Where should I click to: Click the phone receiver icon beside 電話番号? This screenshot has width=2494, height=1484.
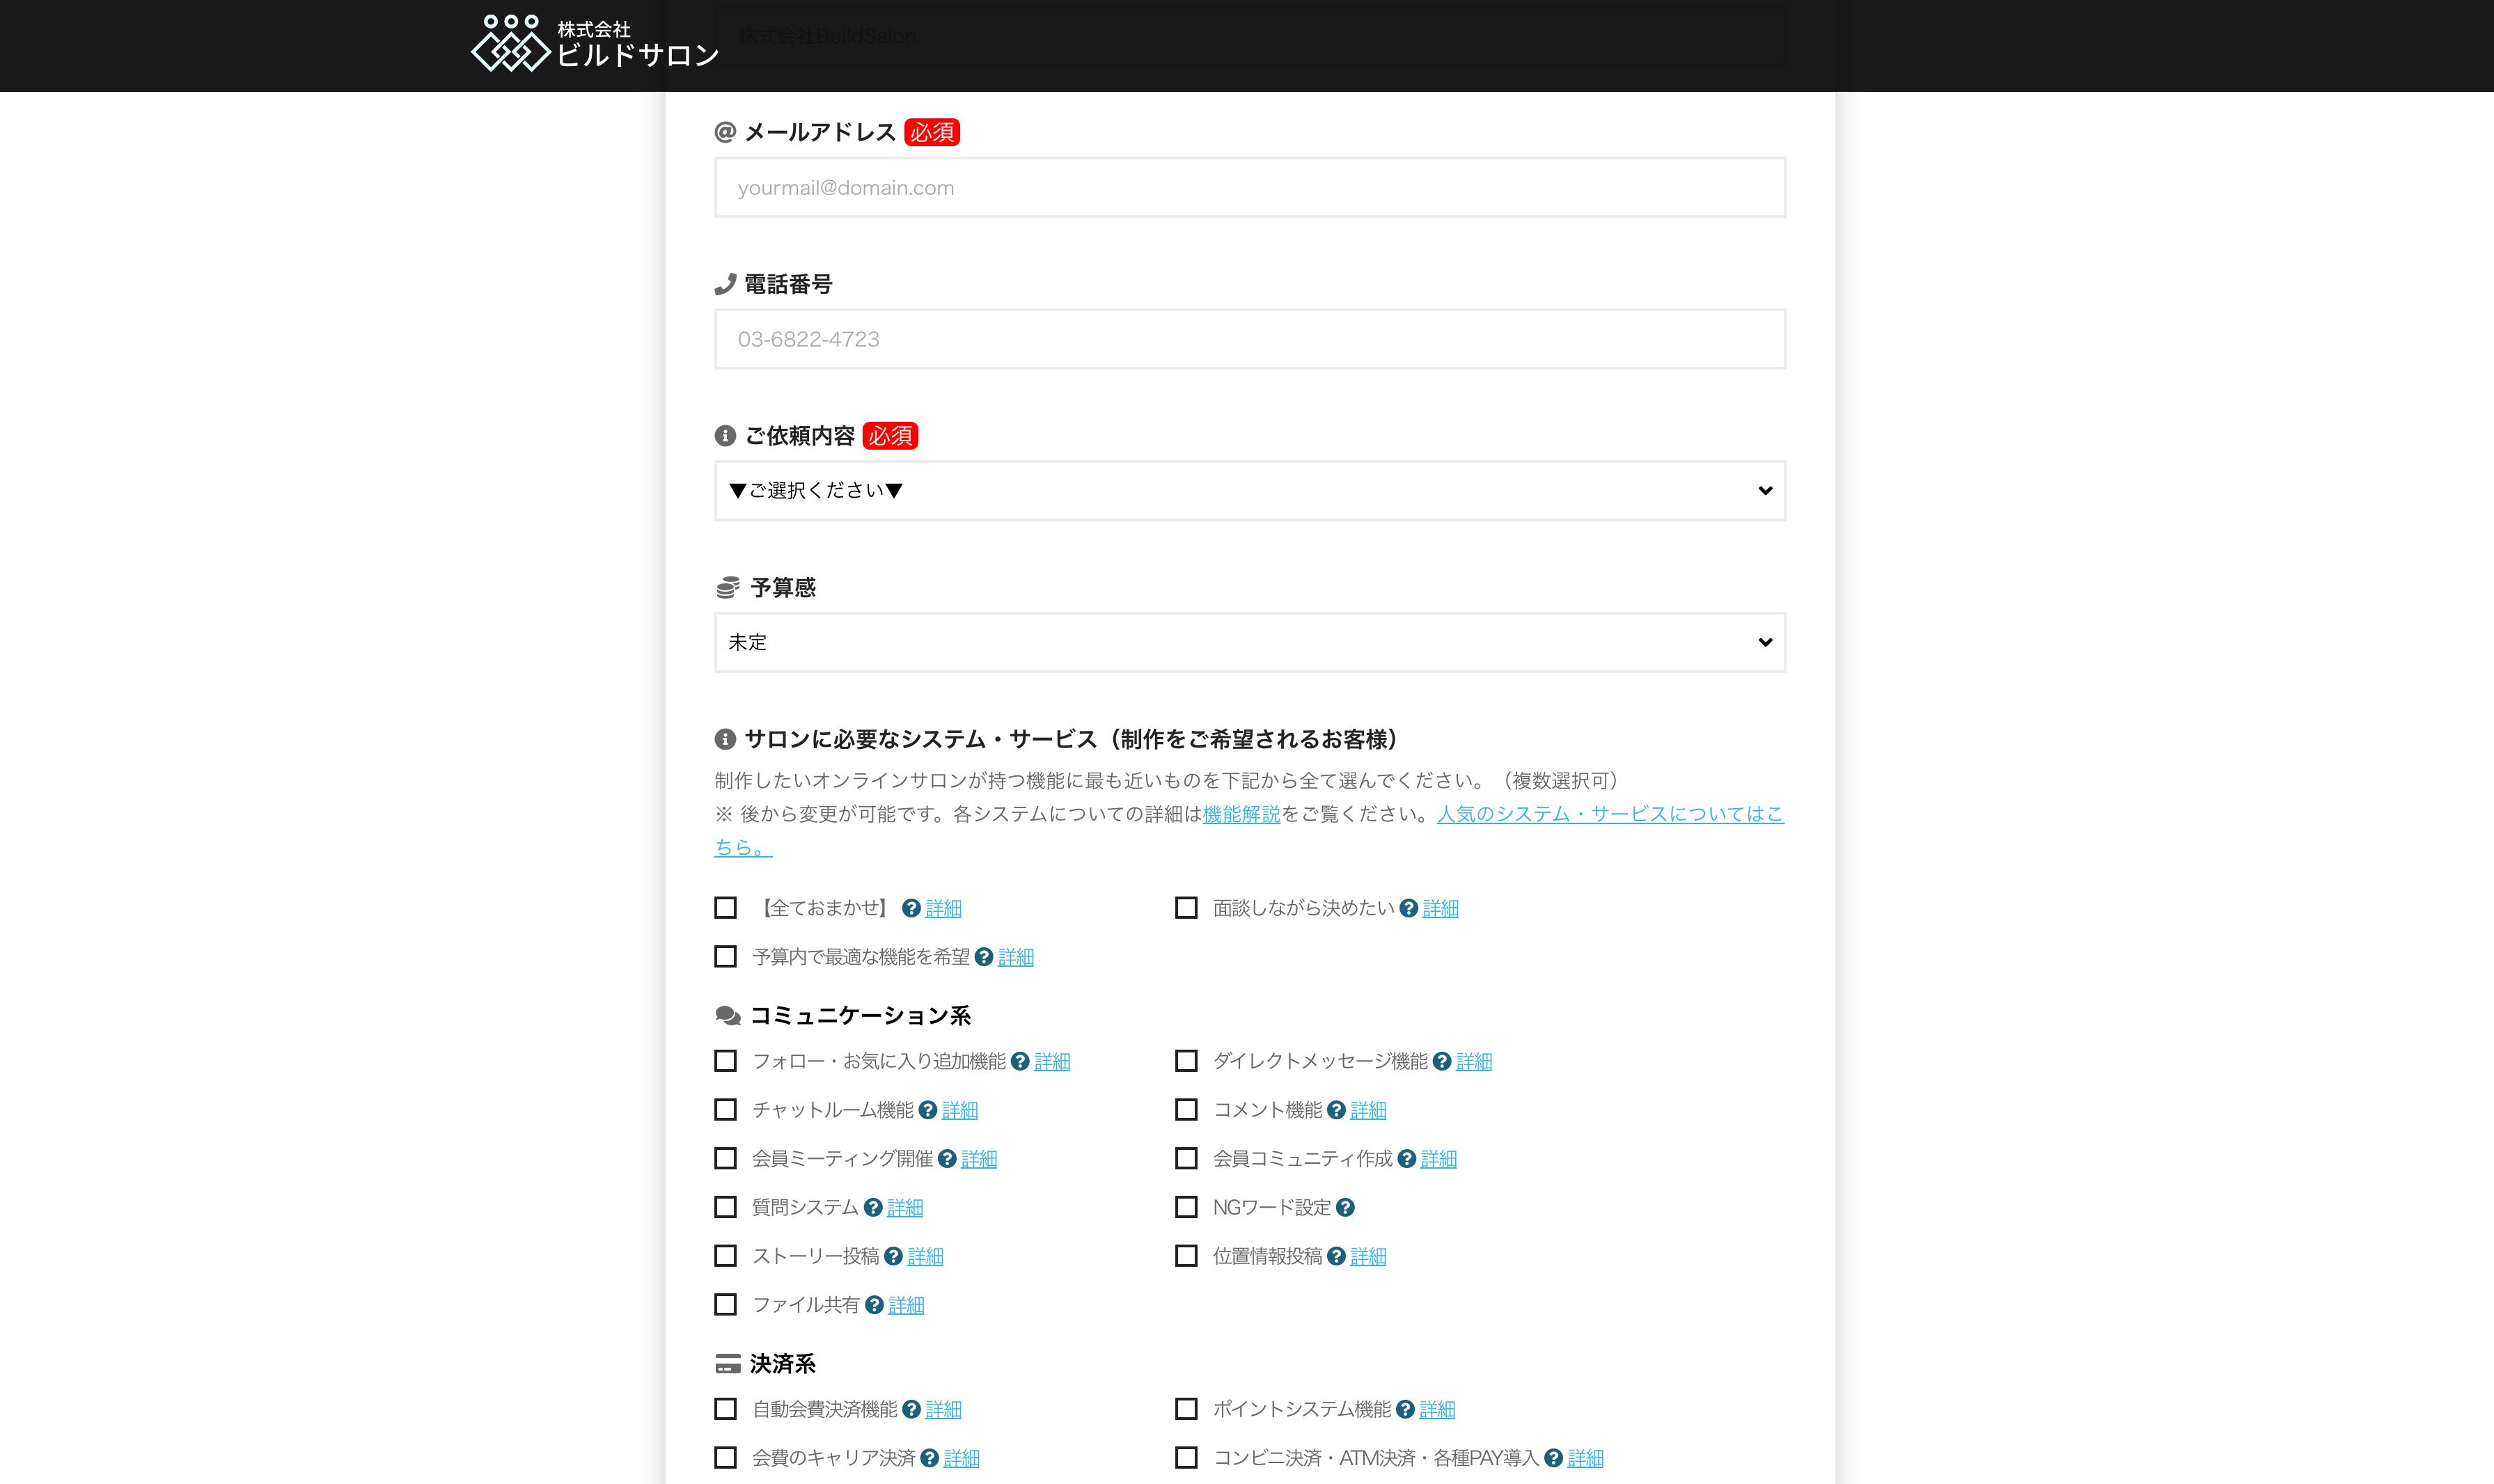(724, 284)
